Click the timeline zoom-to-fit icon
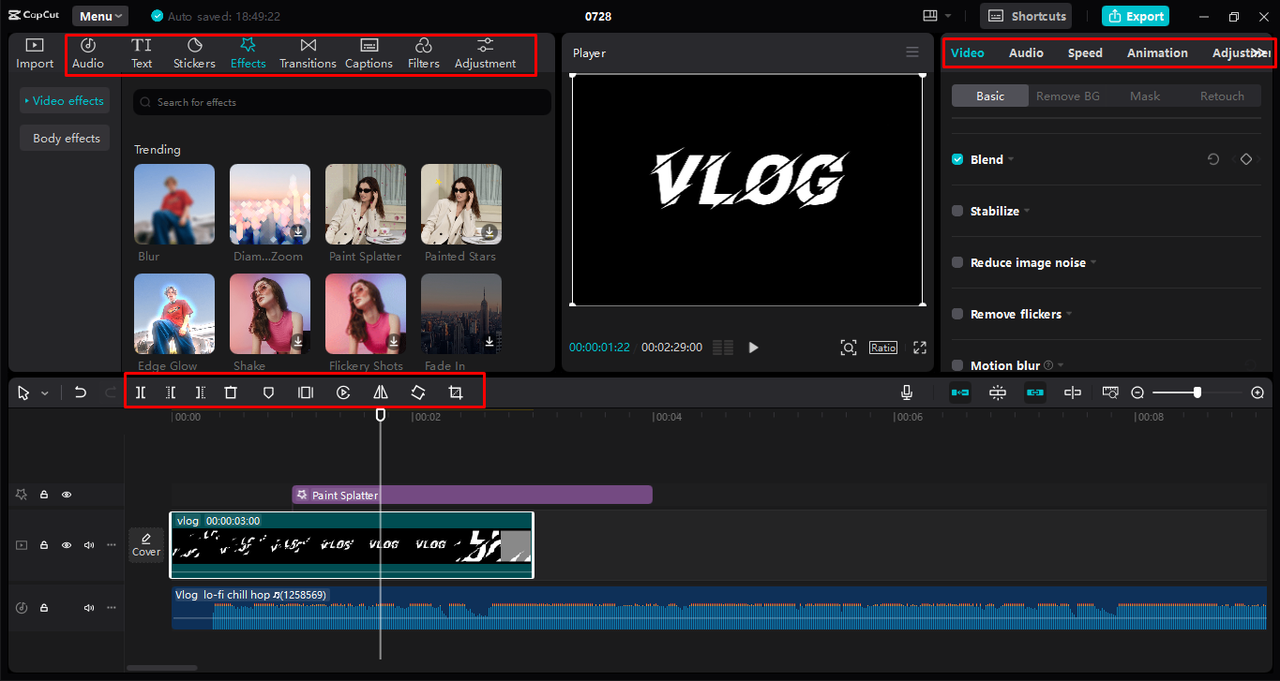 1110,393
